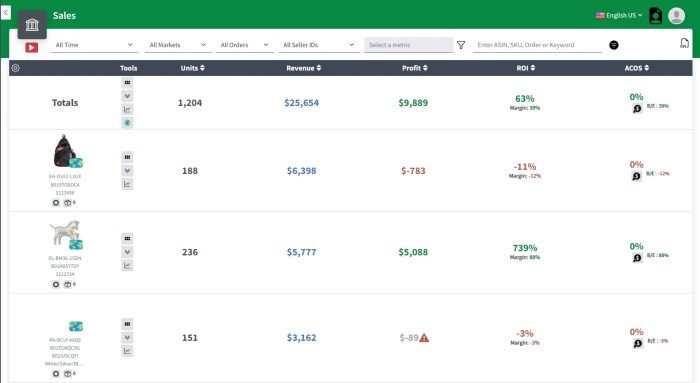Open the English US language dropdown

(x=619, y=15)
